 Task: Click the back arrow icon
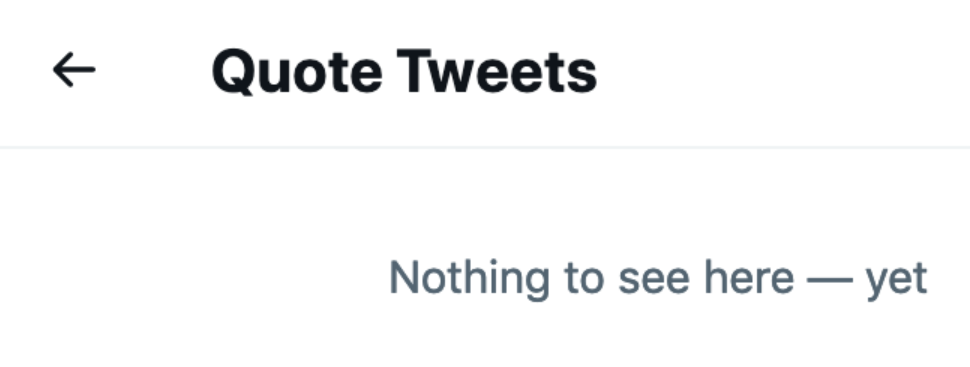(x=74, y=69)
